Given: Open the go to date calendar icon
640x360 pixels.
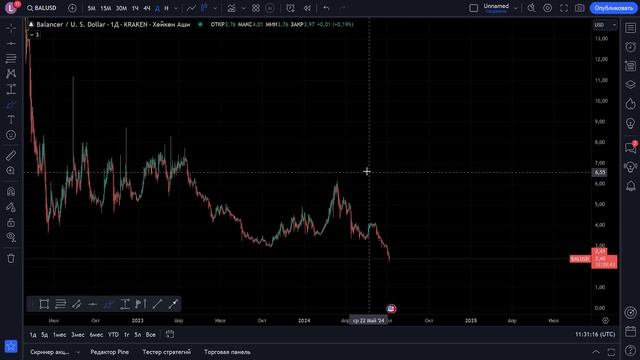Looking at the screenshot, I should click(170, 335).
